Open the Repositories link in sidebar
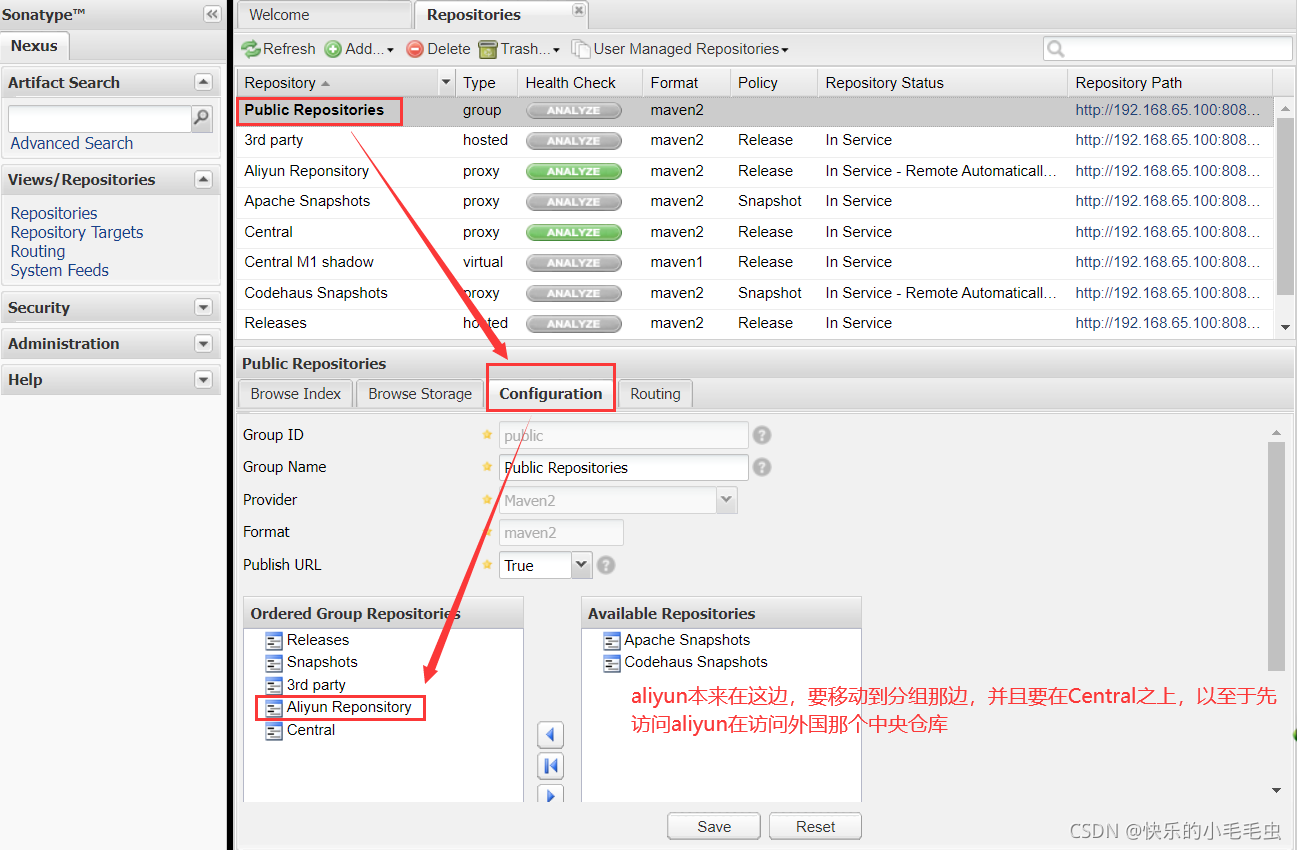The image size is (1297, 850). point(54,214)
